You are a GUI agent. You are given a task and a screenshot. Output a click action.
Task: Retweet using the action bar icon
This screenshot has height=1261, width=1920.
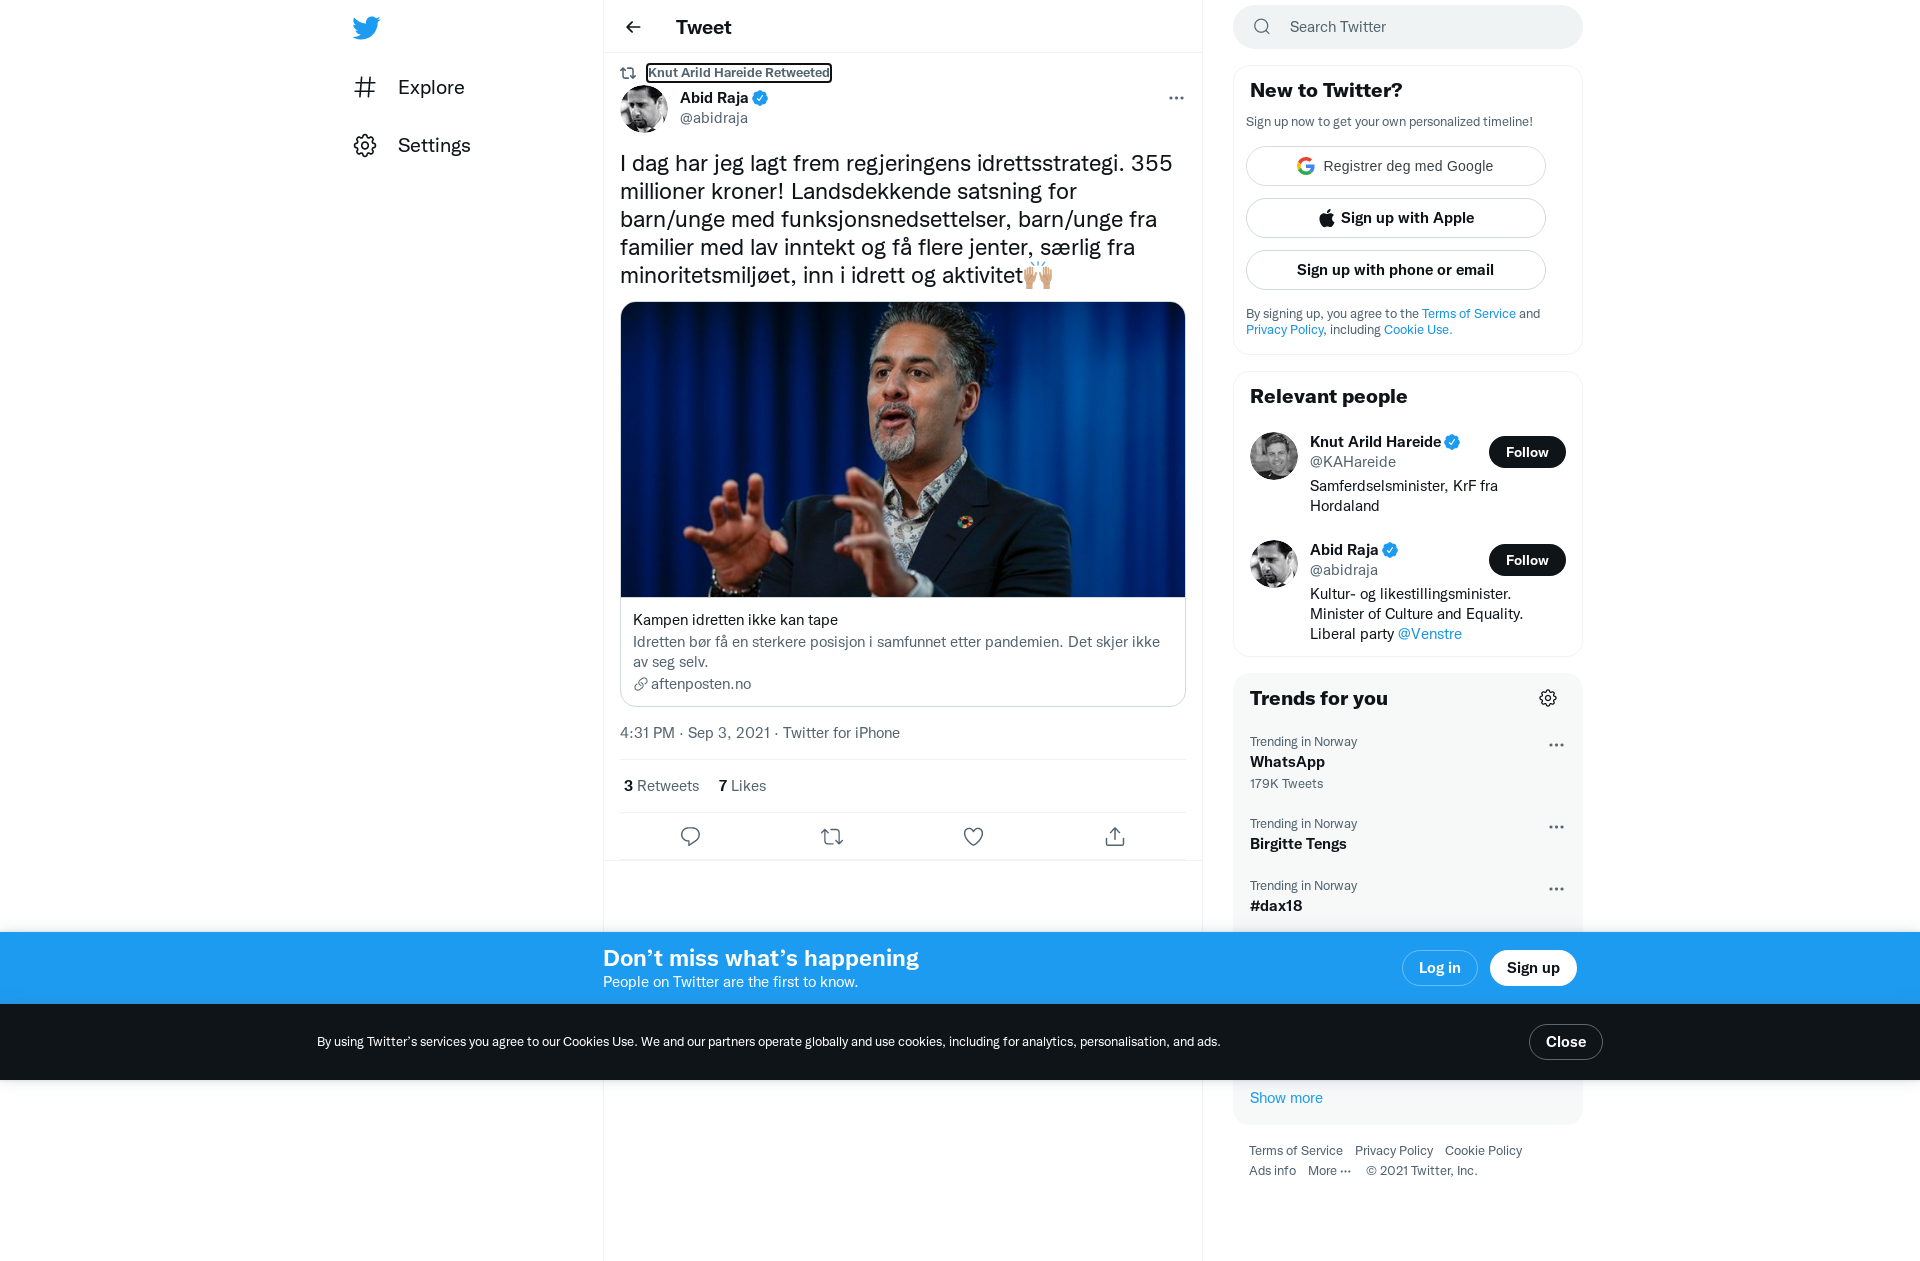(832, 837)
